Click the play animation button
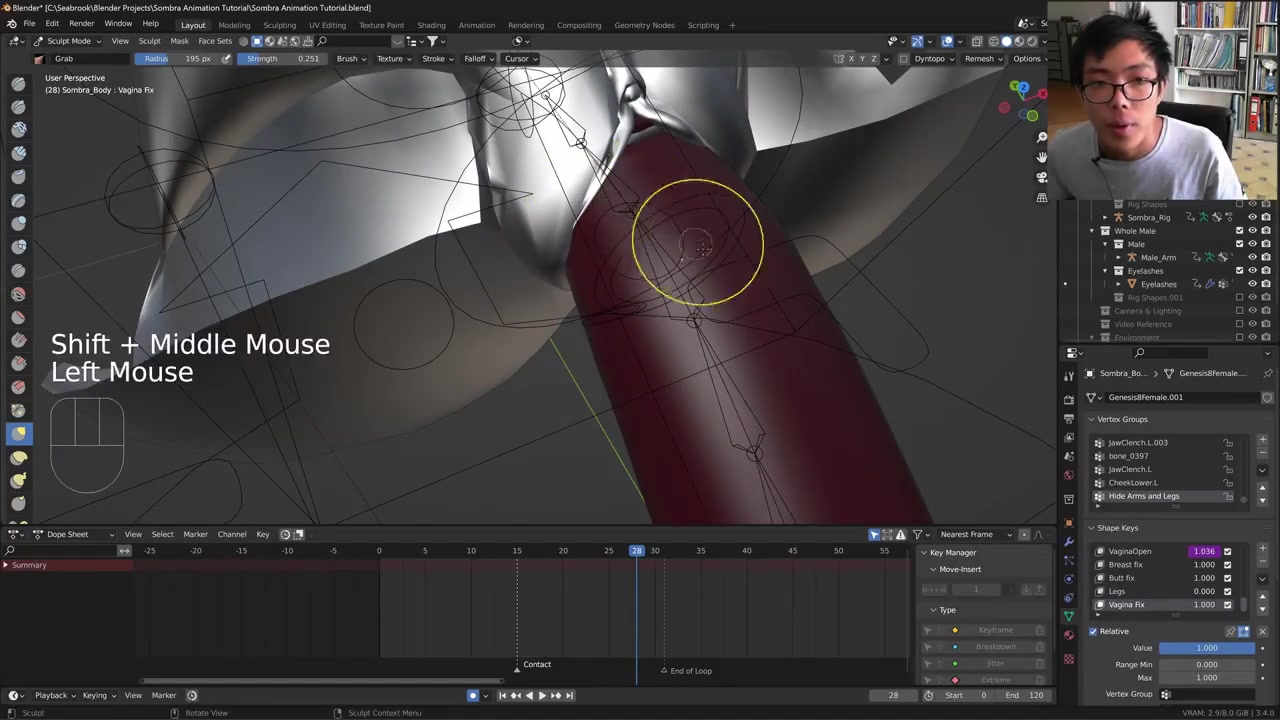This screenshot has height=720, width=1280. pos(542,695)
